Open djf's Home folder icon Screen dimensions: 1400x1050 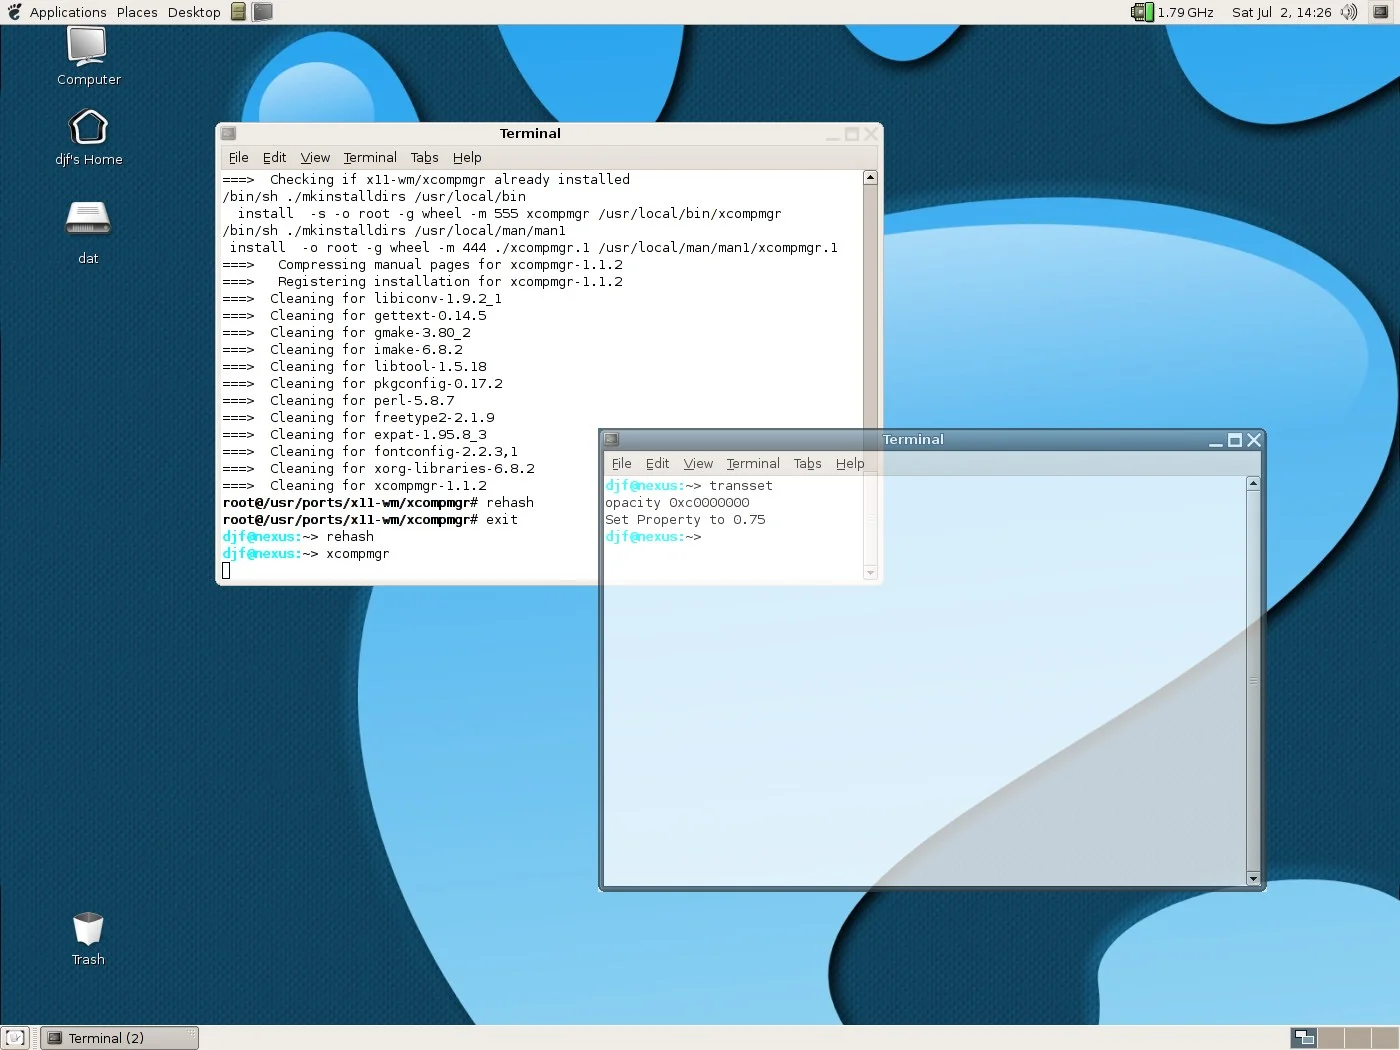point(88,128)
